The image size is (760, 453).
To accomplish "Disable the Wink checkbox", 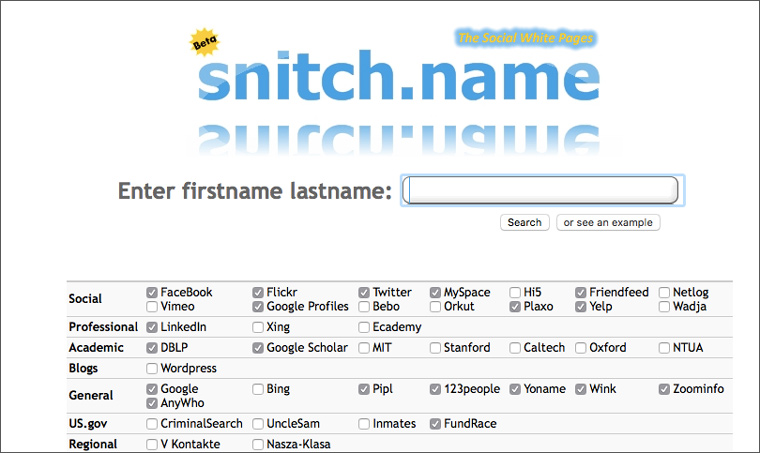I will 581,389.
